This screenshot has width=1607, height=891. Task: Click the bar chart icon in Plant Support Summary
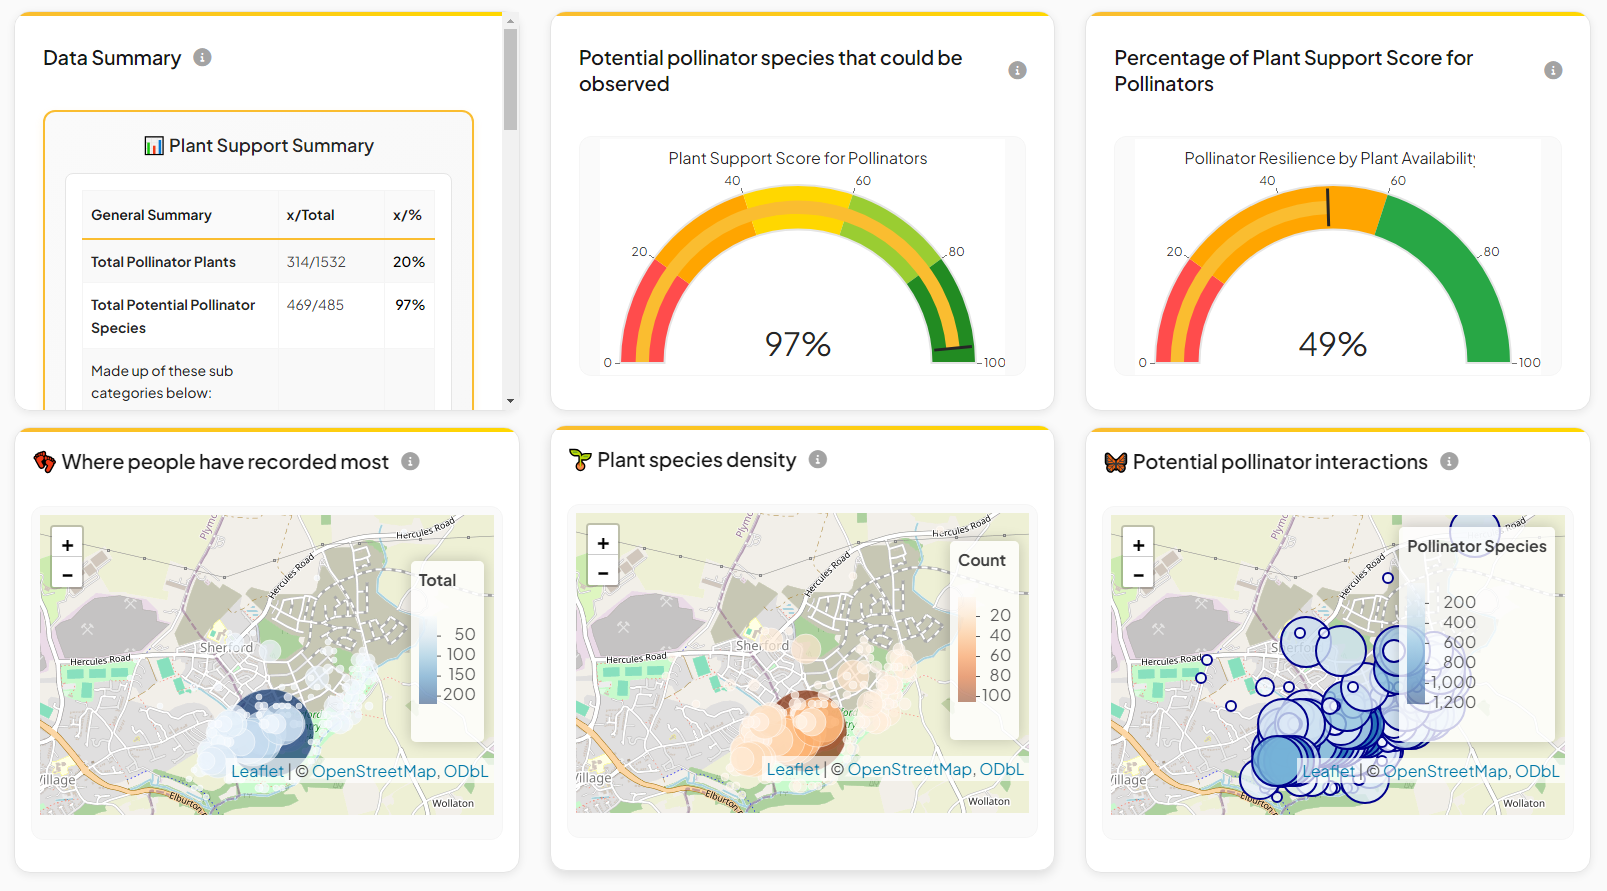coord(154,146)
